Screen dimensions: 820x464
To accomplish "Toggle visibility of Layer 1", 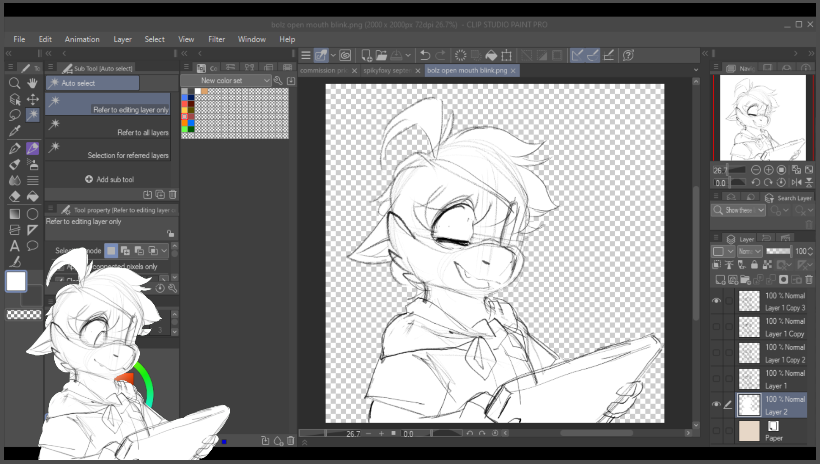I will [x=716, y=379].
